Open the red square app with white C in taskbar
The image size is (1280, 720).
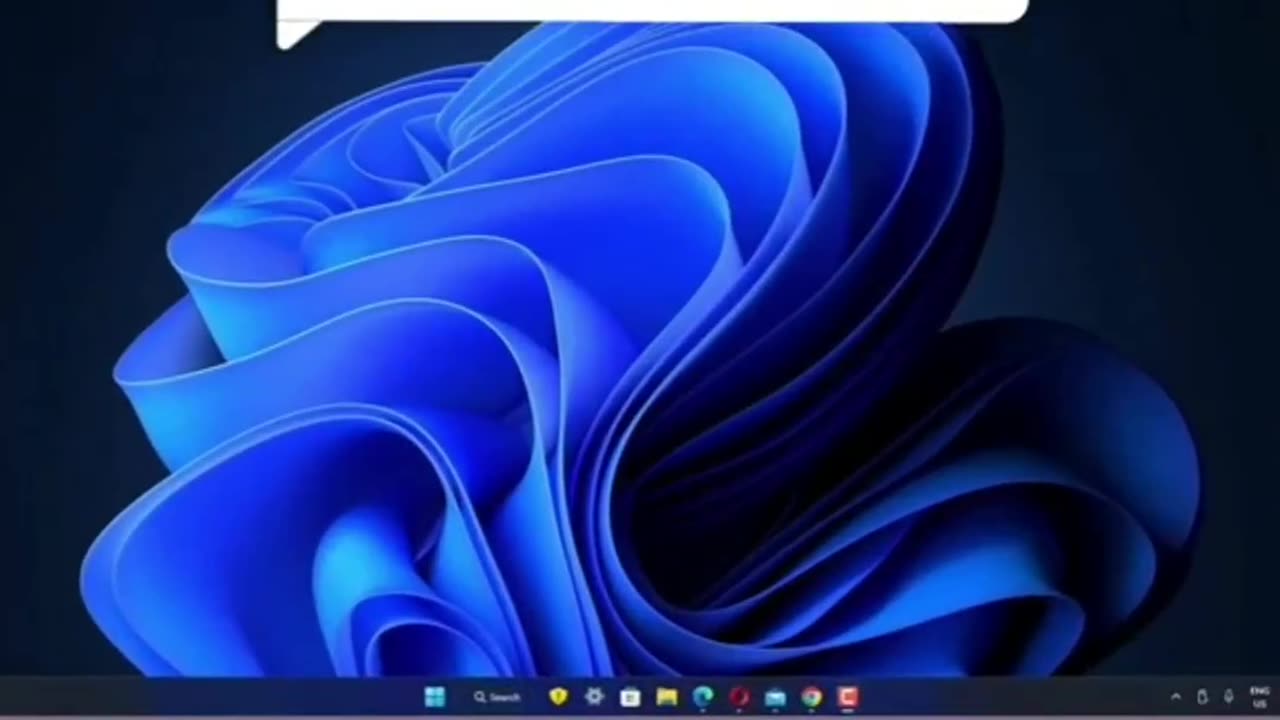tap(848, 697)
